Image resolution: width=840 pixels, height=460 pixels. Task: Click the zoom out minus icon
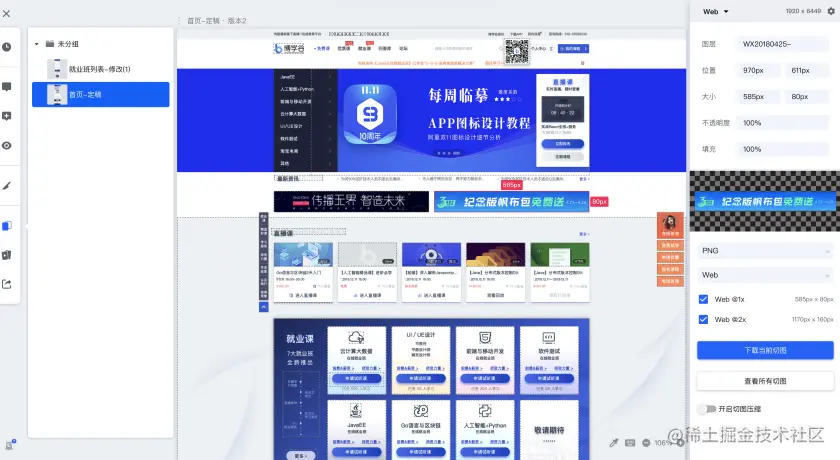tap(646, 443)
